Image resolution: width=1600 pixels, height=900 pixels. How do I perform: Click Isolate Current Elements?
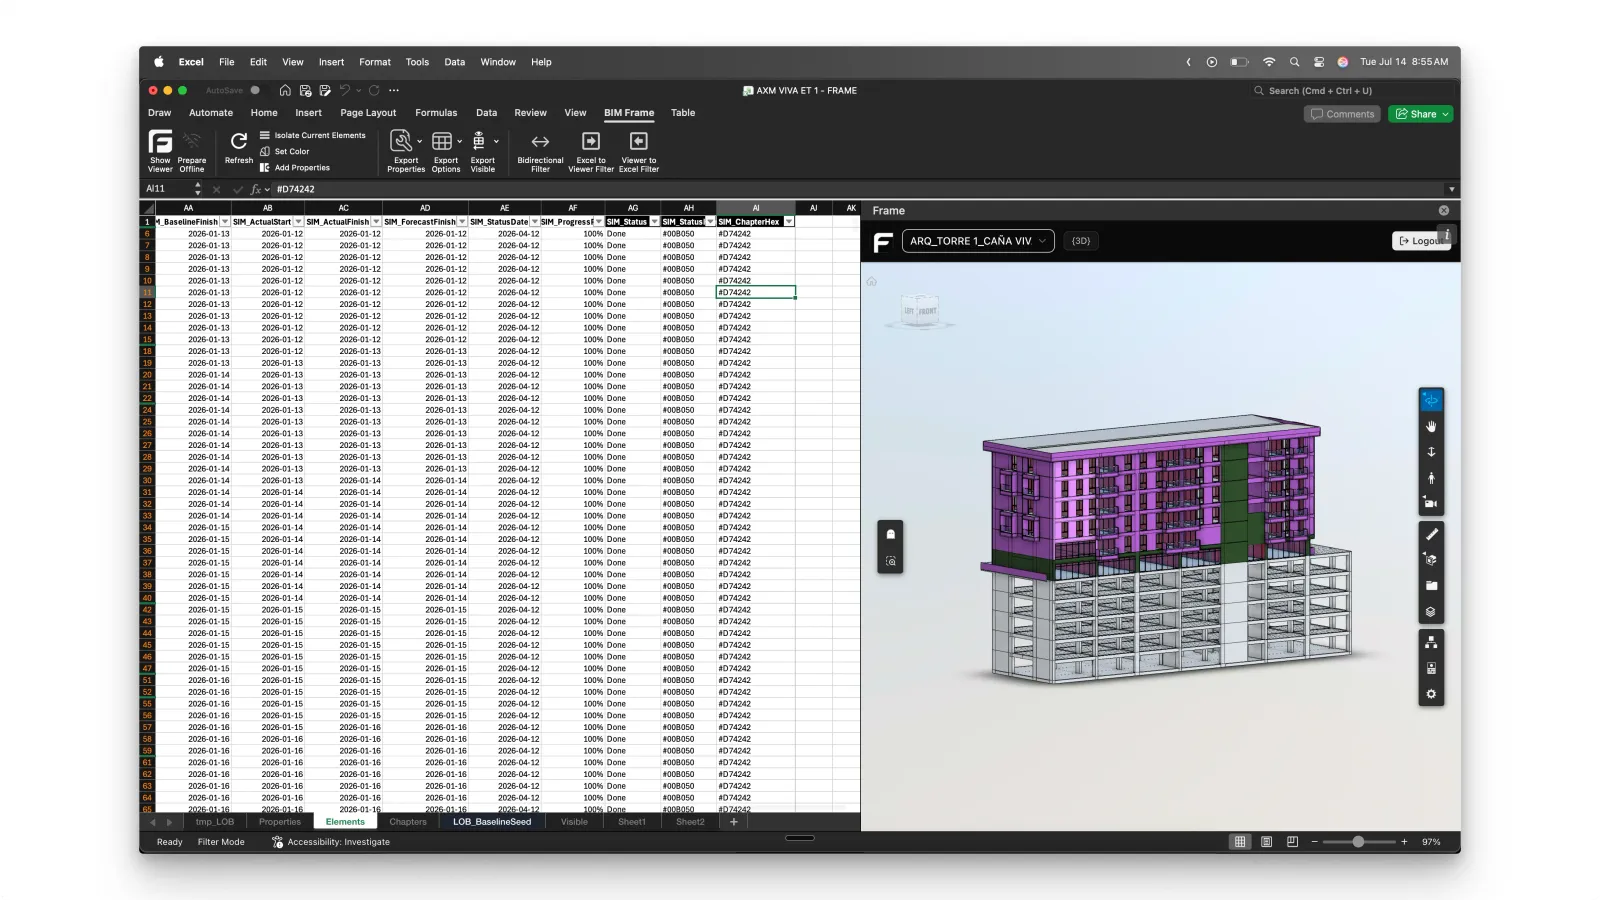tap(313, 135)
